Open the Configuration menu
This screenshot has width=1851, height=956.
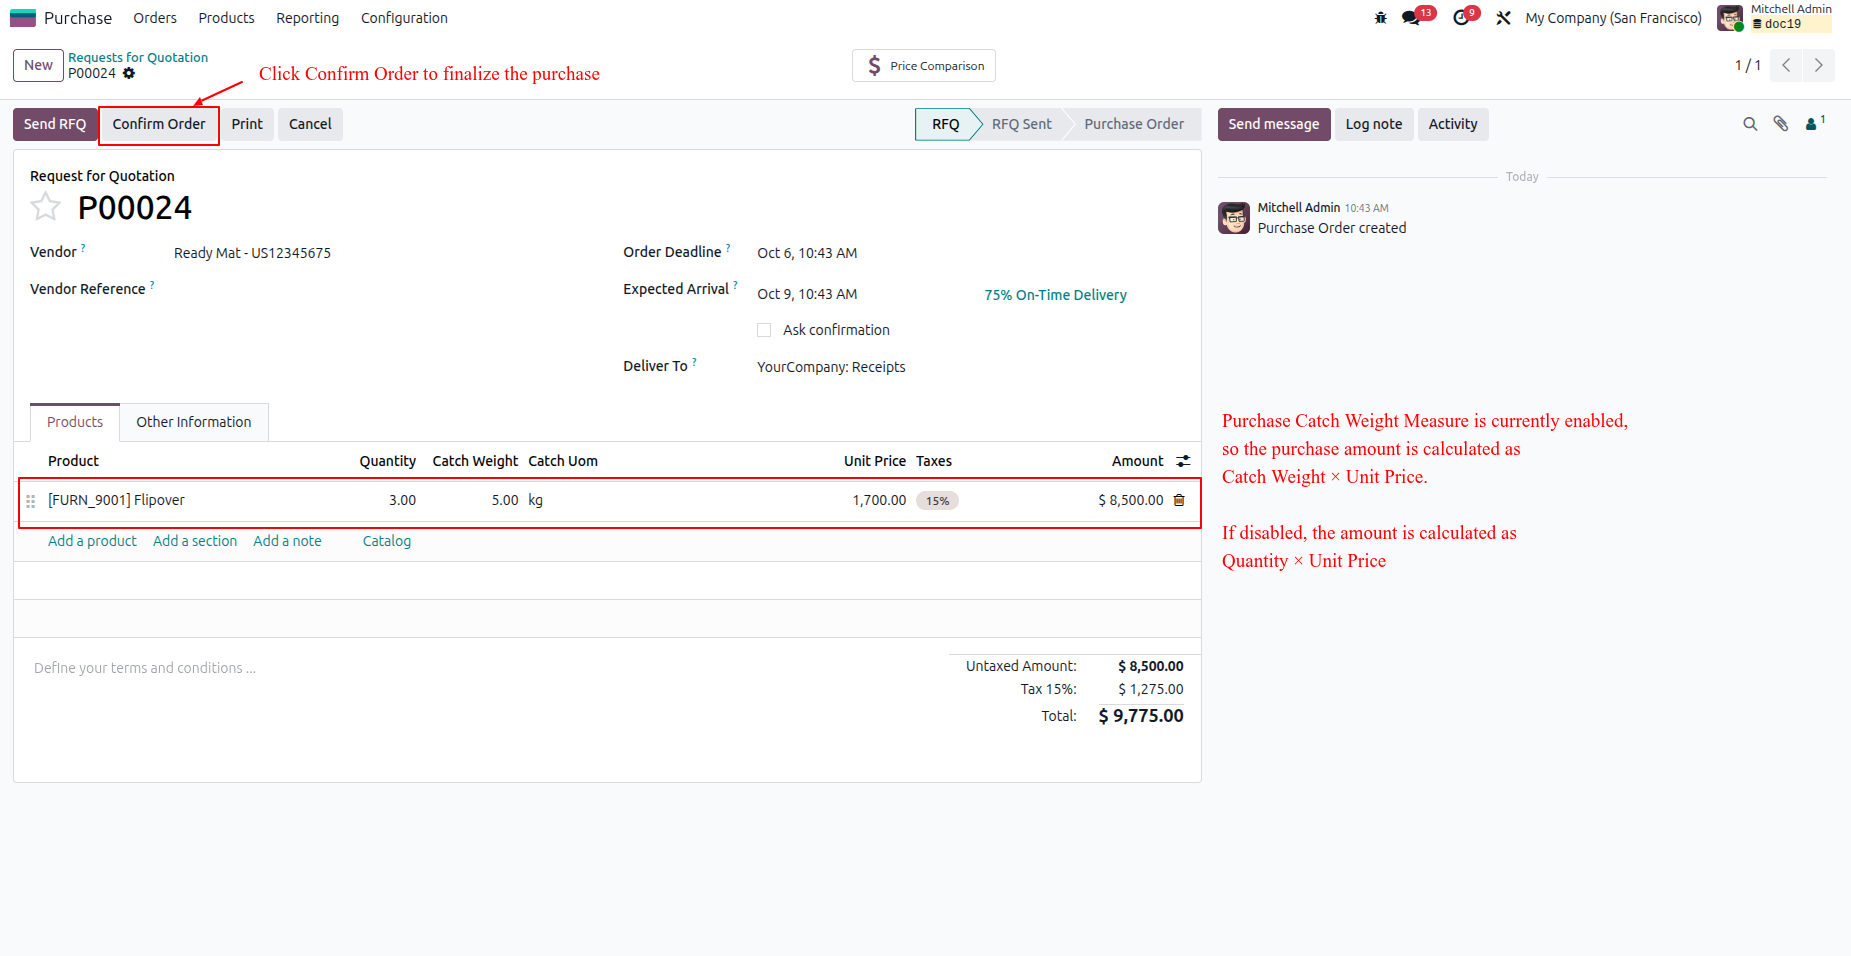coord(404,18)
